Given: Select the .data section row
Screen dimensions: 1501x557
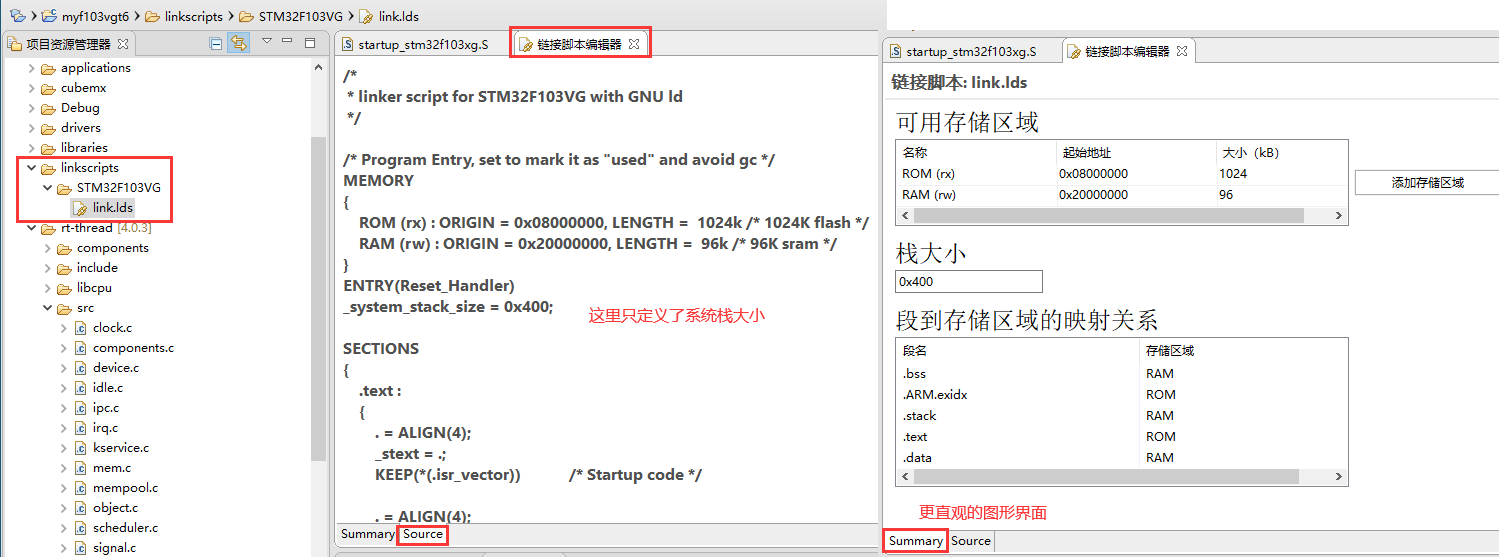Looking at the screenshot, I should (x=1121, y=458).
